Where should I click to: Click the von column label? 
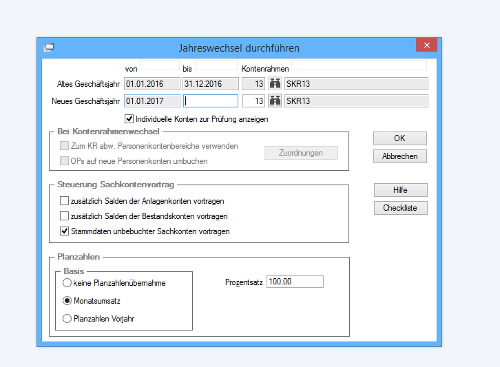(x=131, y=69)
